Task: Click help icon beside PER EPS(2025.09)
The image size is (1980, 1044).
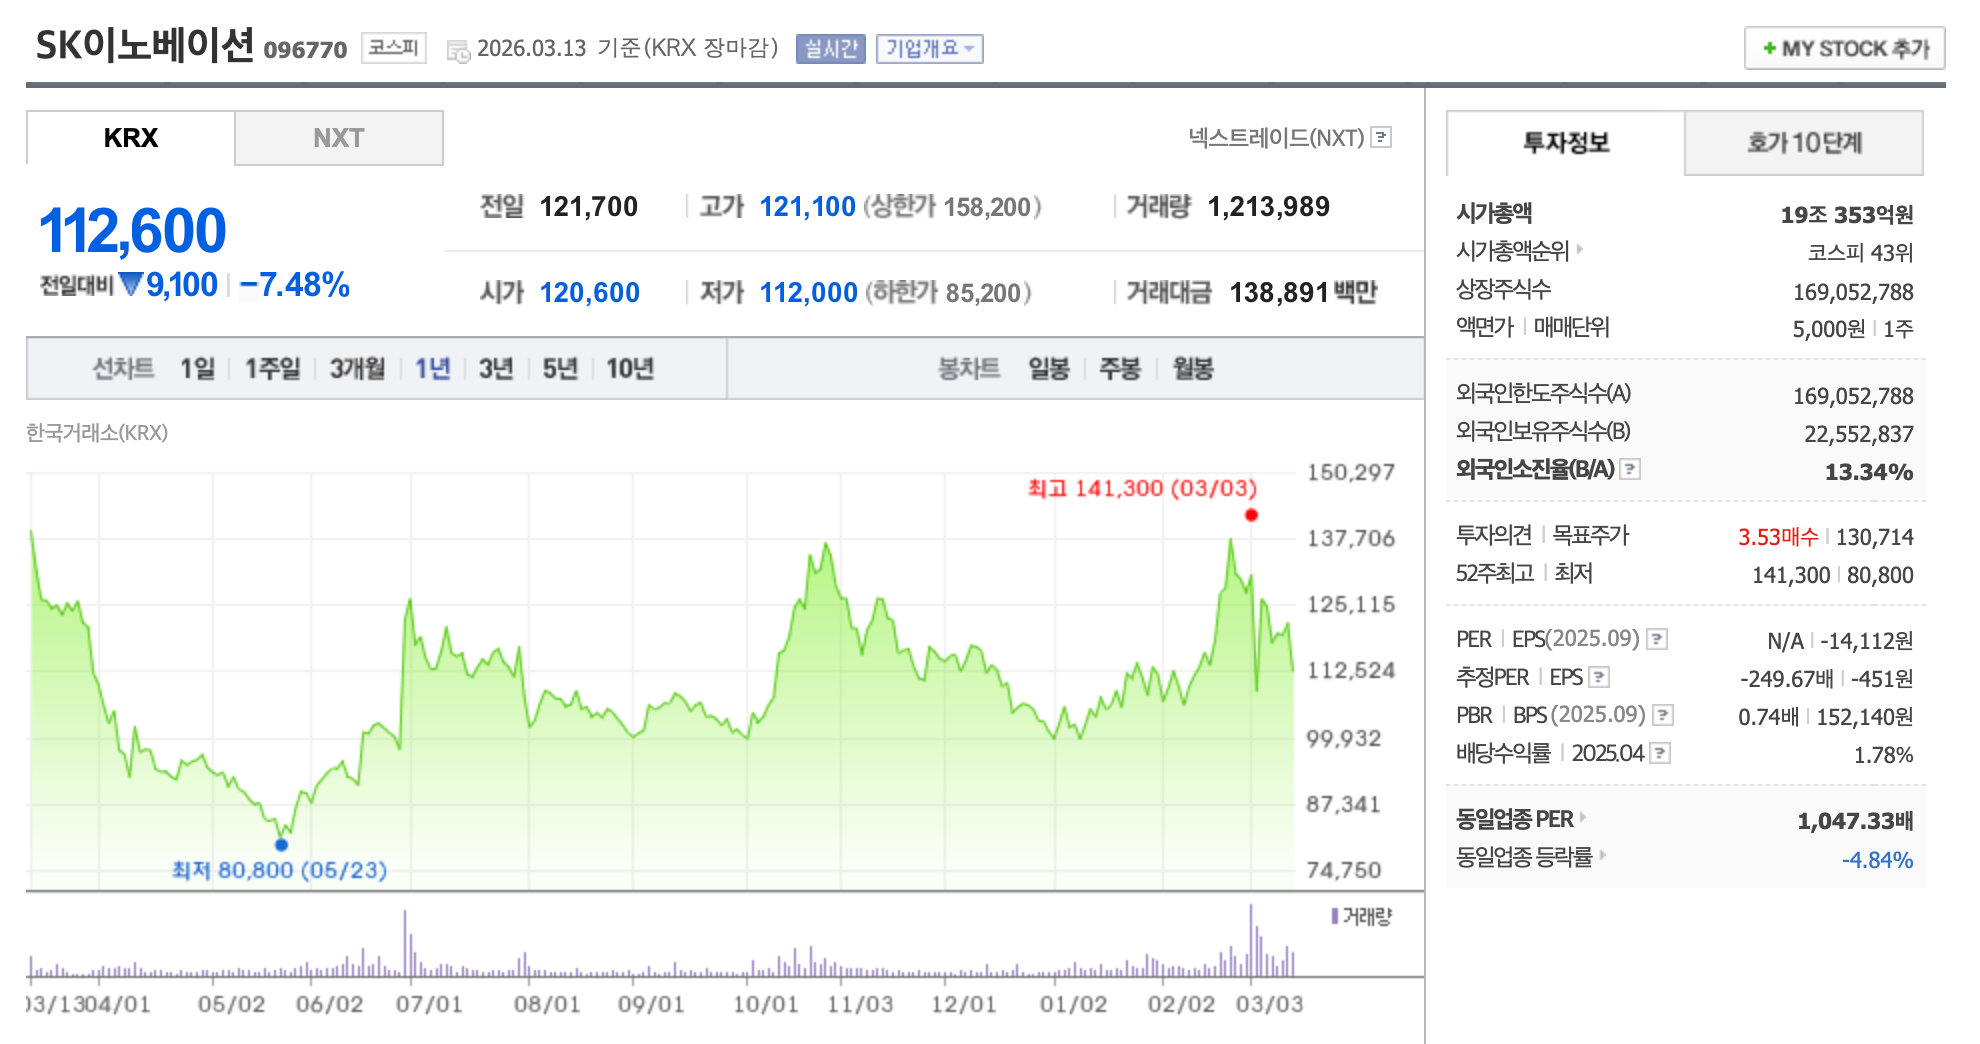Action: pyautogui.click(x=1657, y=639)
